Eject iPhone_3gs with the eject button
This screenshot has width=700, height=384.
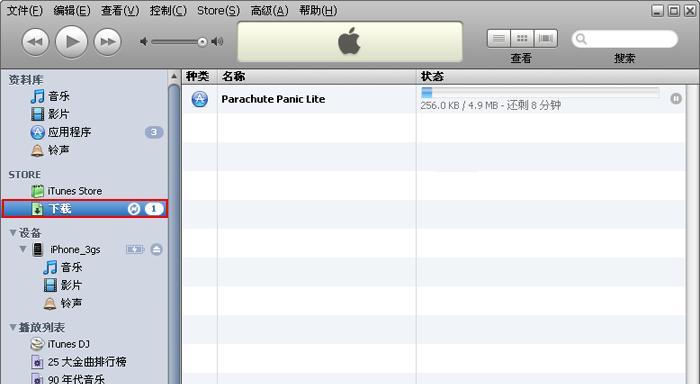coord(156,250)
